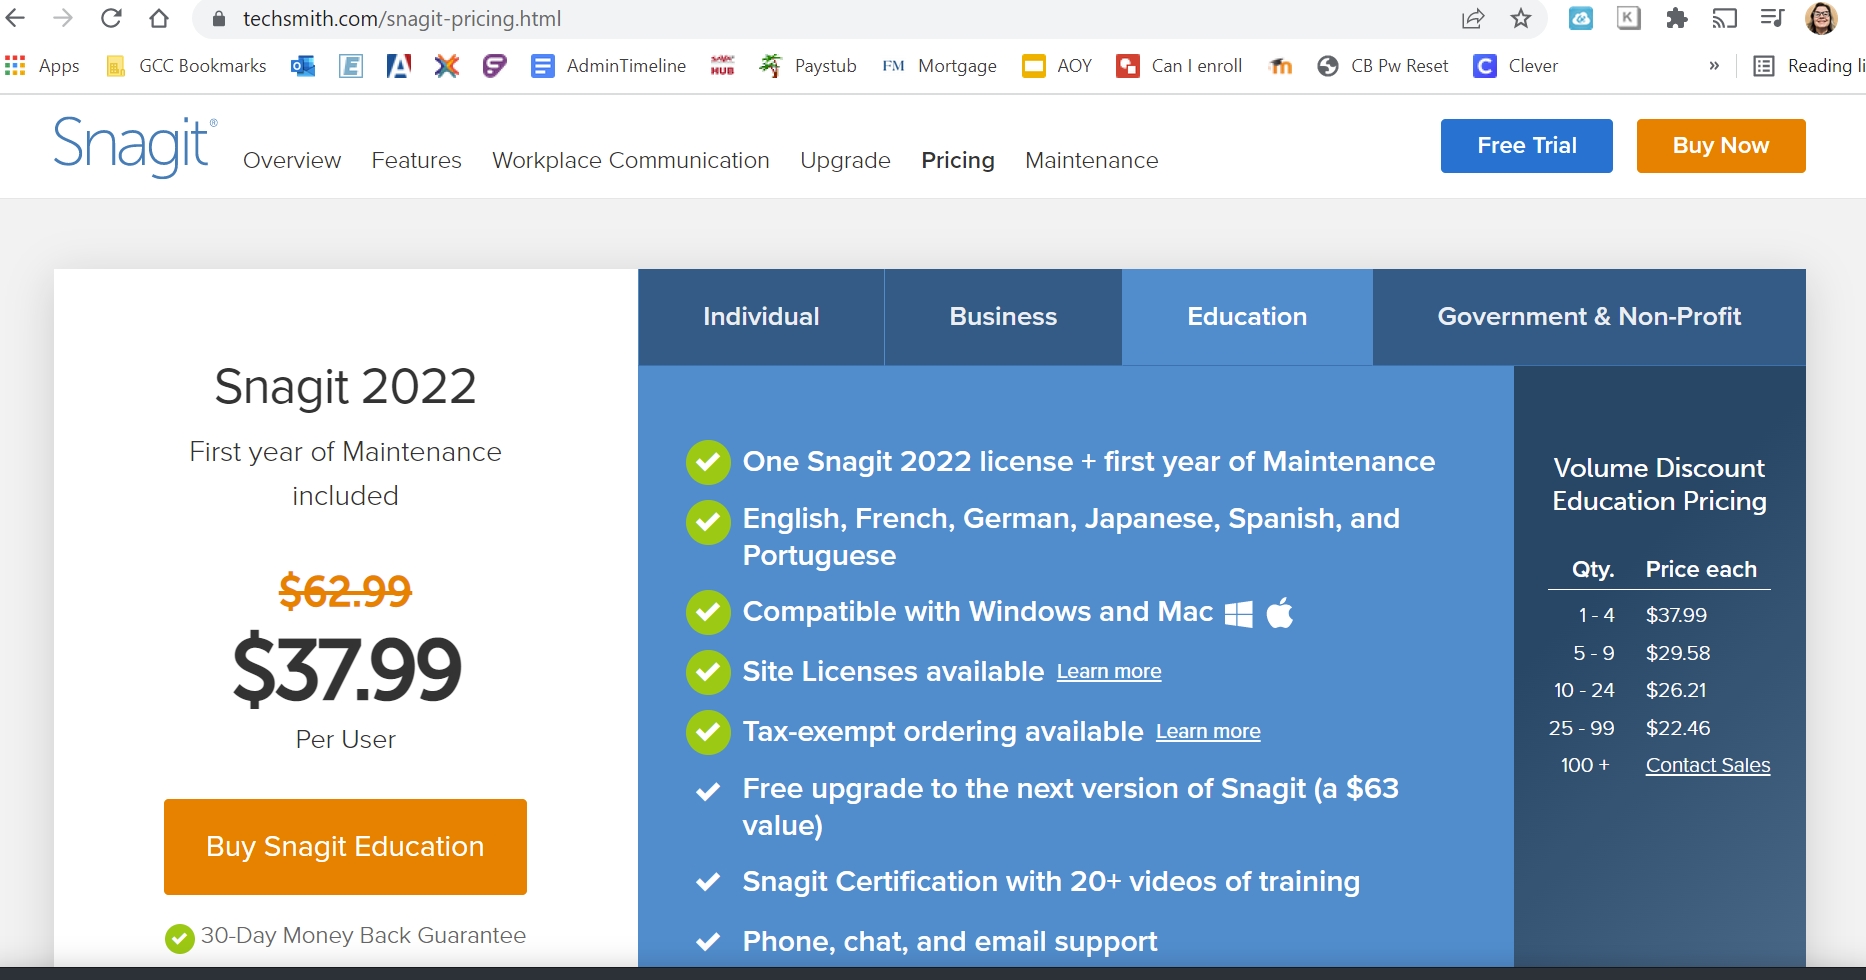Click the crossed-out $62.99 price
This screenshot has height=980, width=1866.
click(345, 591)
